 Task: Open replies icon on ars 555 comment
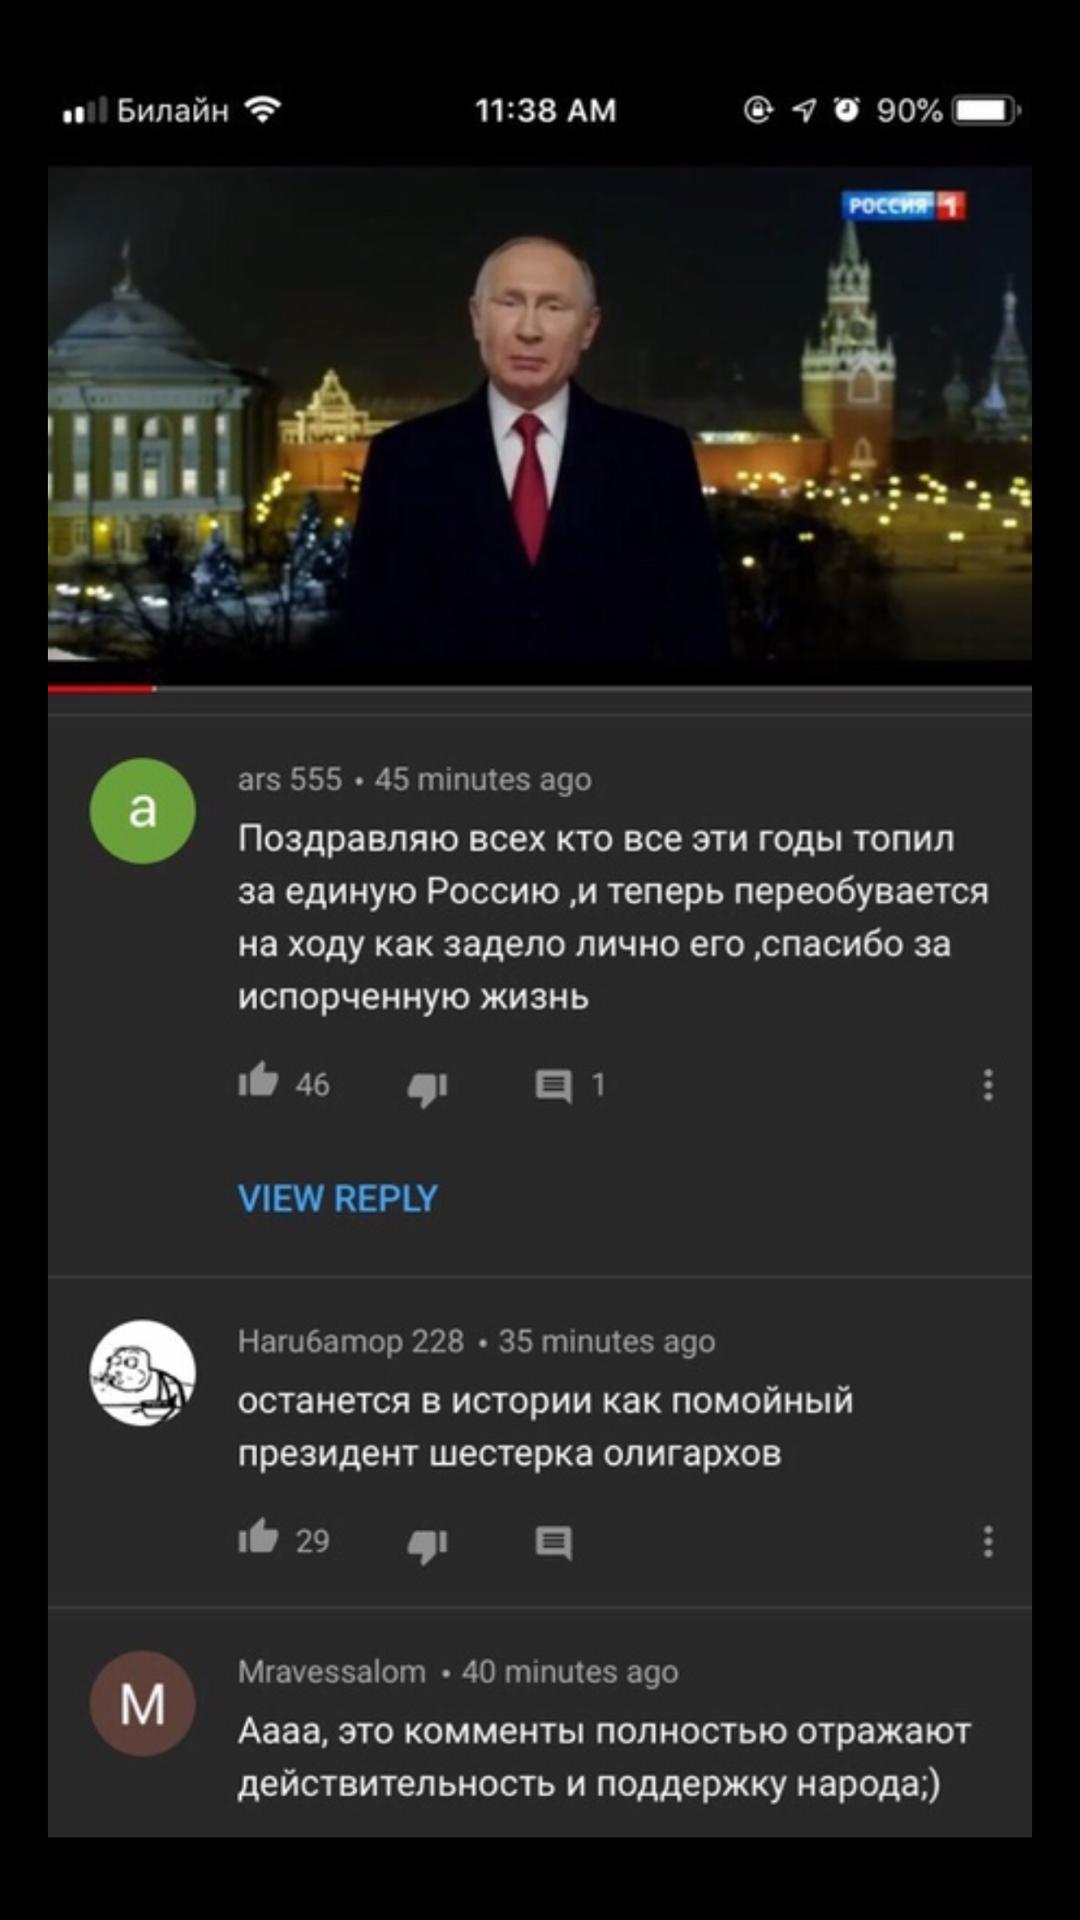pos(553,1086)
